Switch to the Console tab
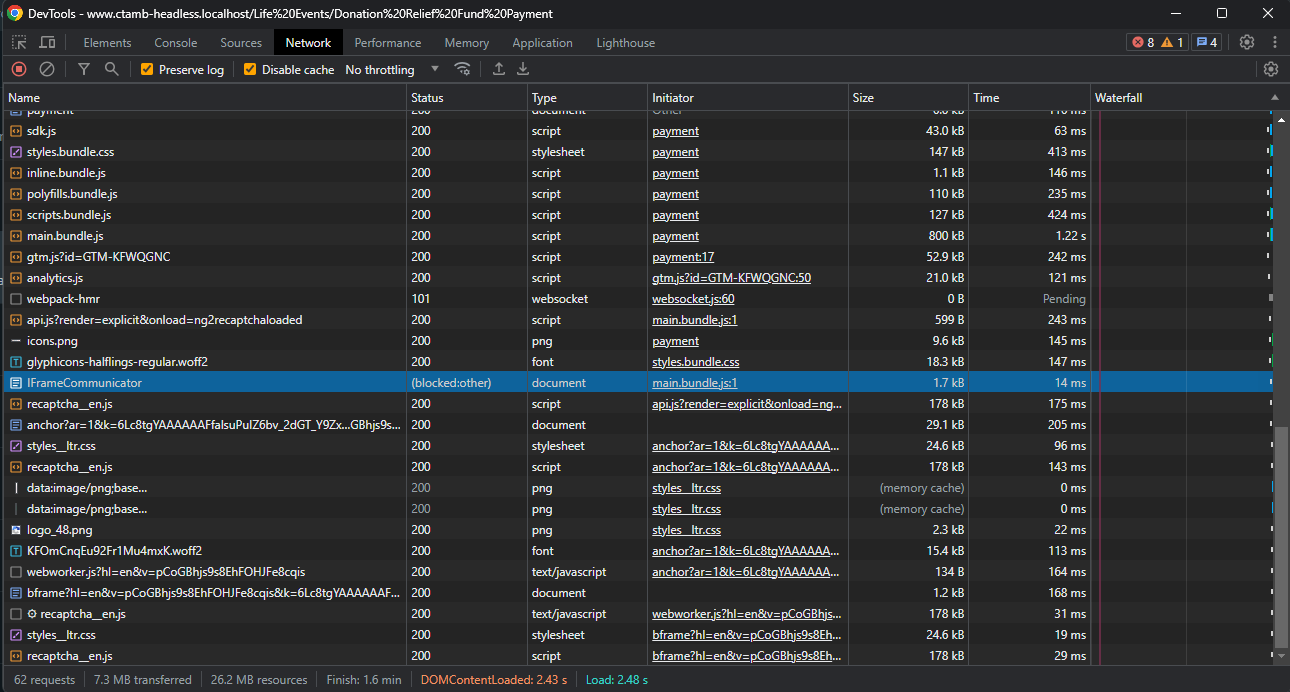This screenshot has width=1290, height=692. coord(175,43)
